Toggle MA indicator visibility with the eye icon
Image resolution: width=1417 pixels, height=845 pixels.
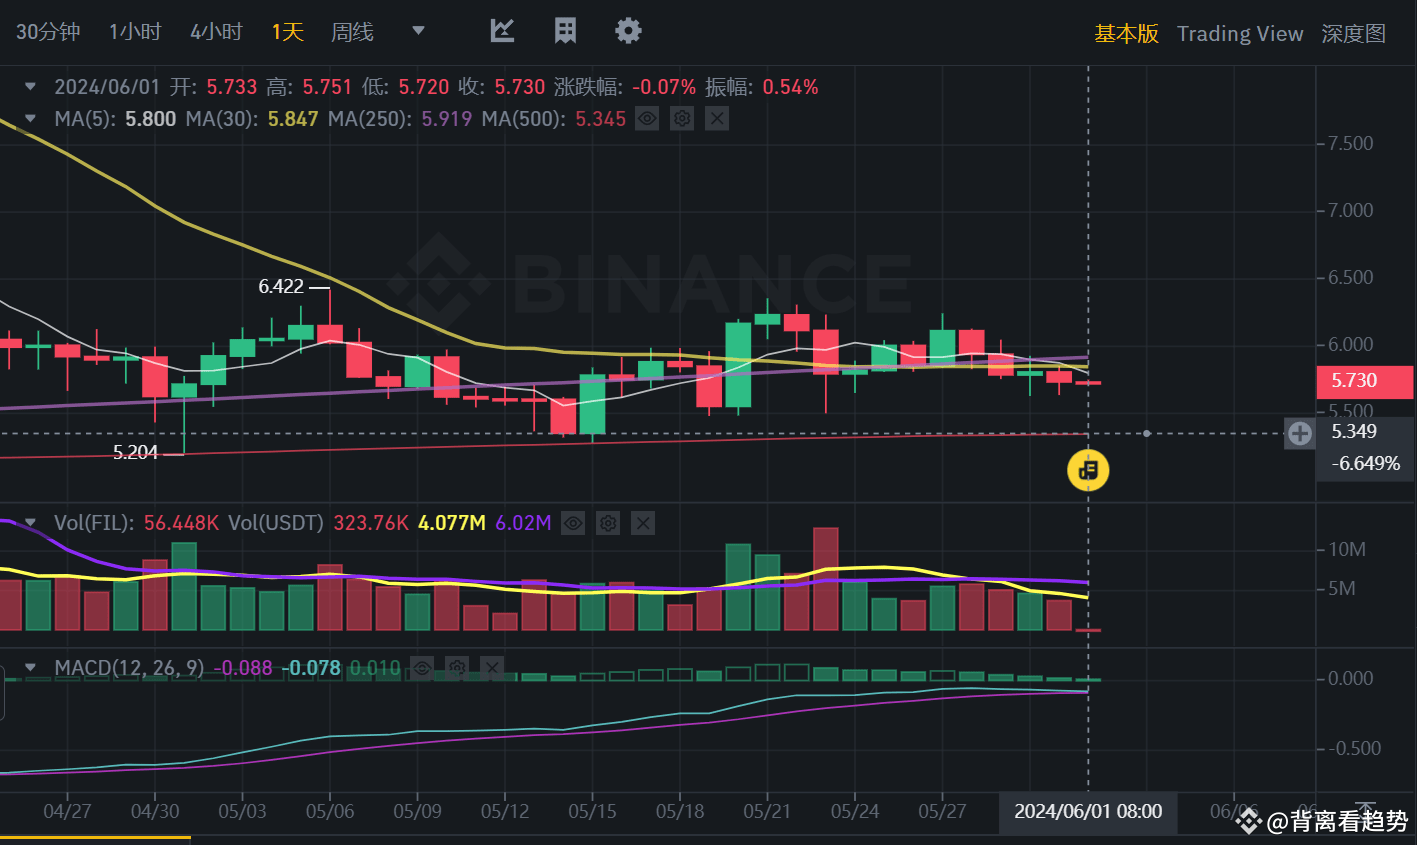point(646,118)
